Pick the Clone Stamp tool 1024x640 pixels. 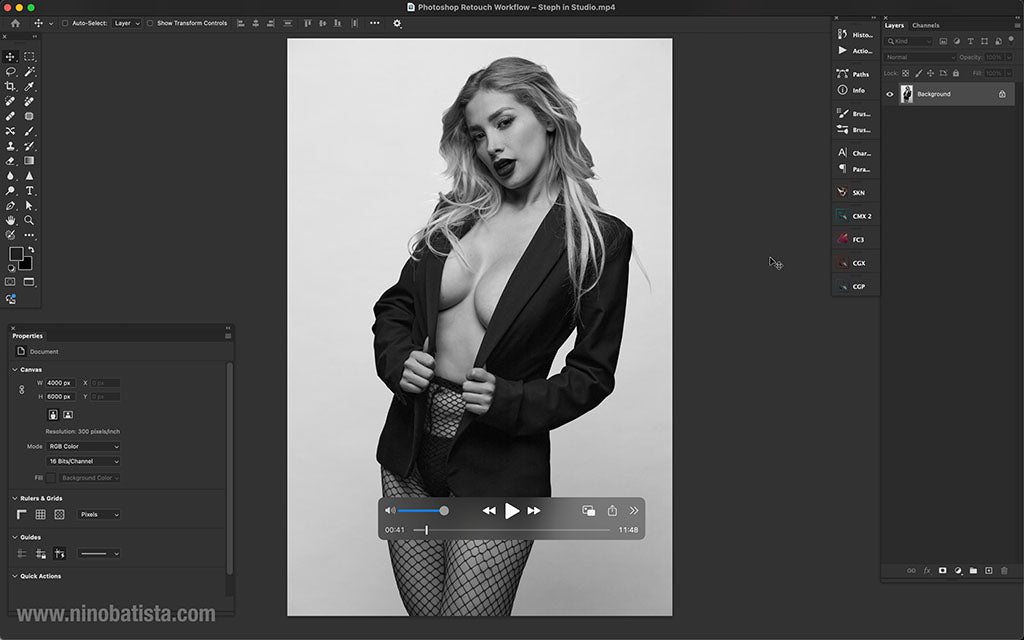[x=11, y=146]
